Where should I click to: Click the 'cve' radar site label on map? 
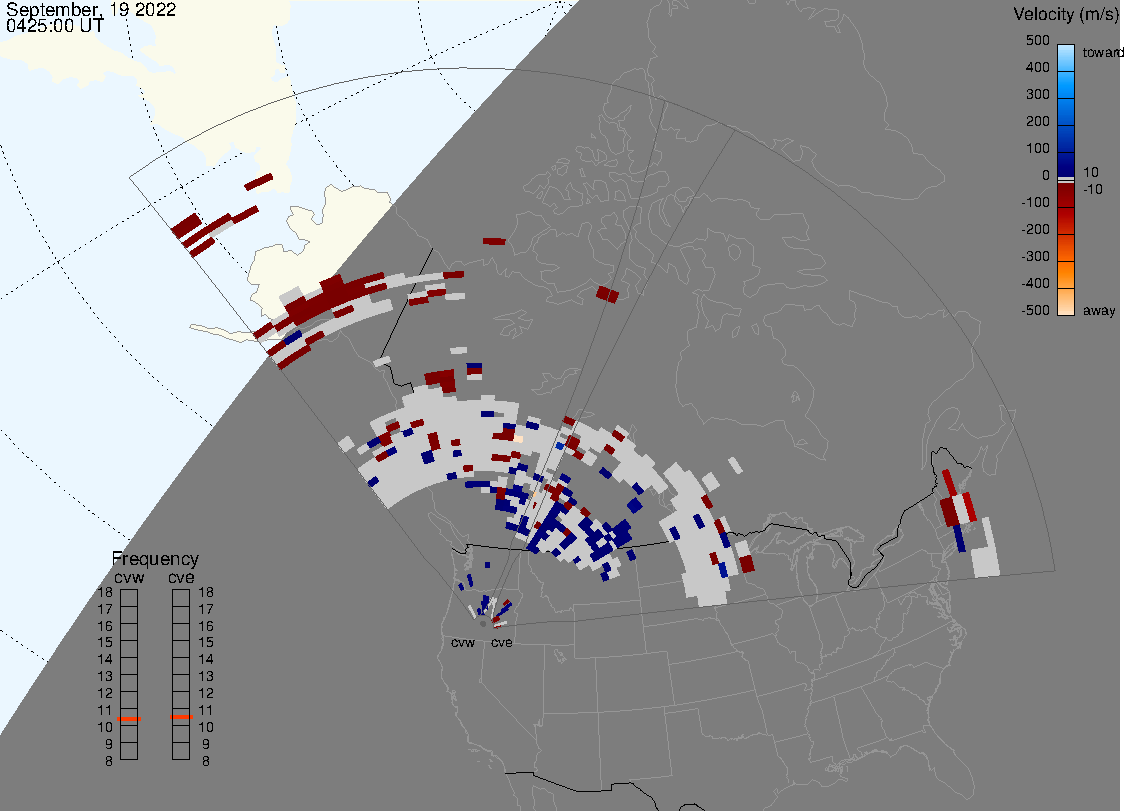(x=502, y=642)
